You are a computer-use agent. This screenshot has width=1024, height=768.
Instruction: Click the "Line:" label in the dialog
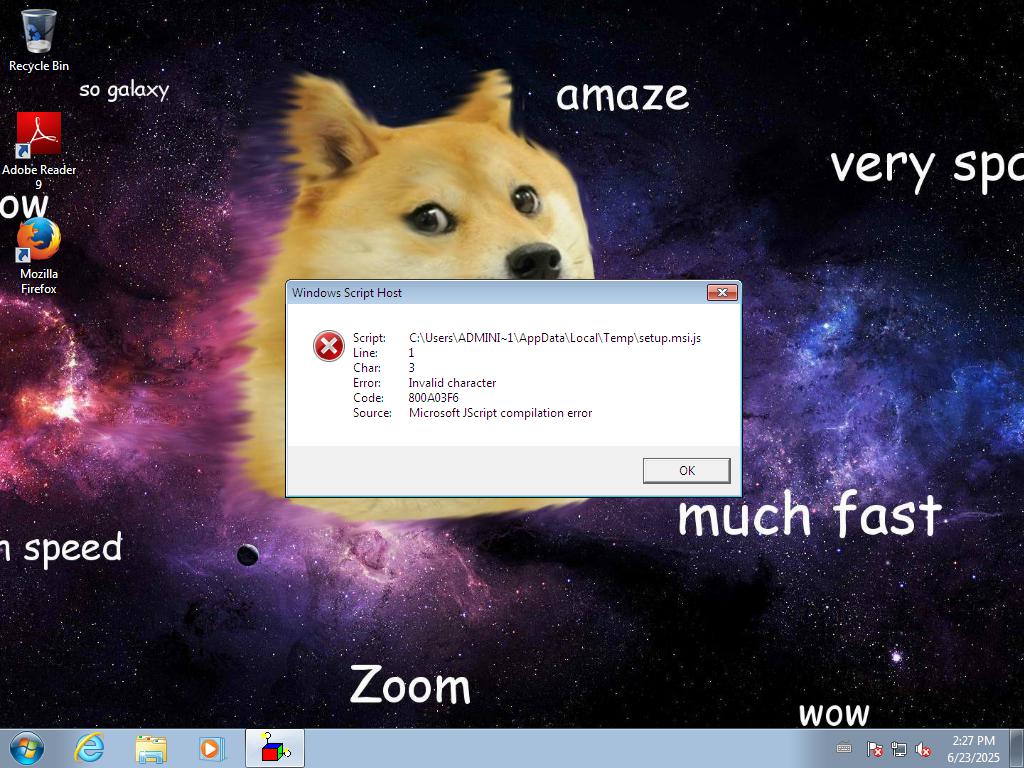365,353
